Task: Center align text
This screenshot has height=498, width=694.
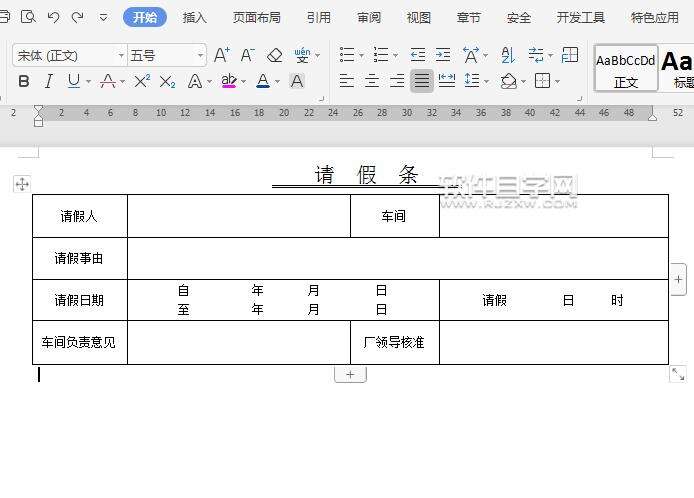Action: [x=372, y=81]
